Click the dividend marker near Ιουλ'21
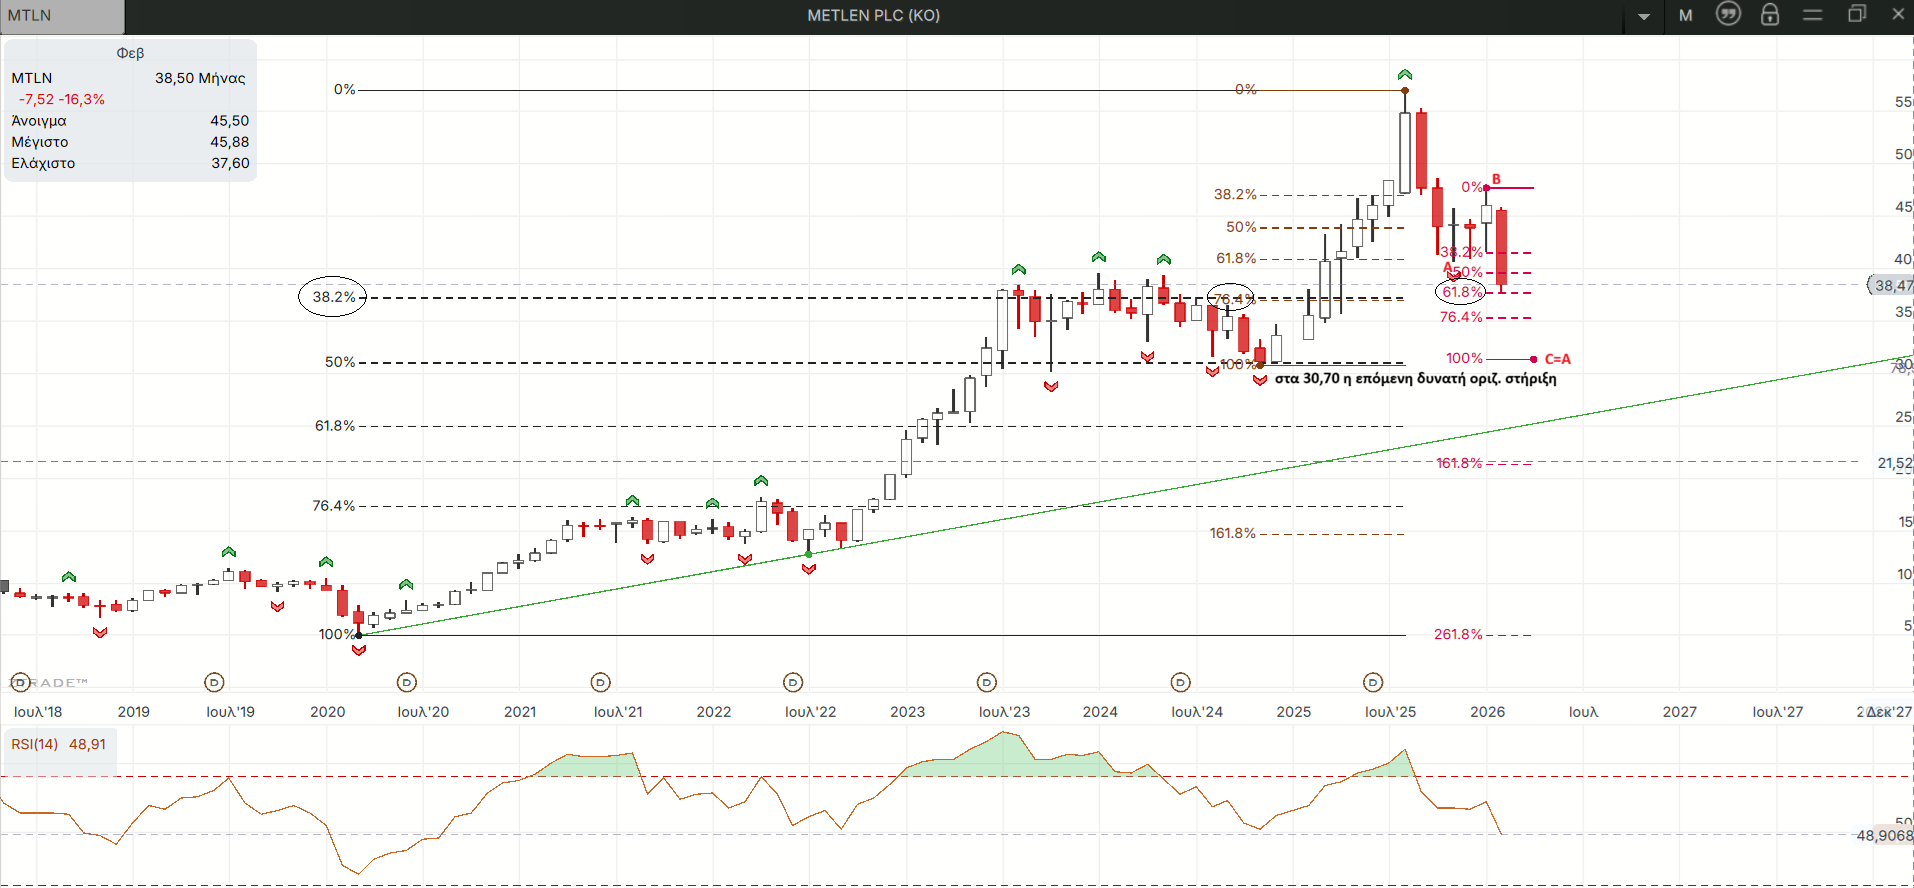This screenshot has height=888, width=1914. tap(600, 682)
